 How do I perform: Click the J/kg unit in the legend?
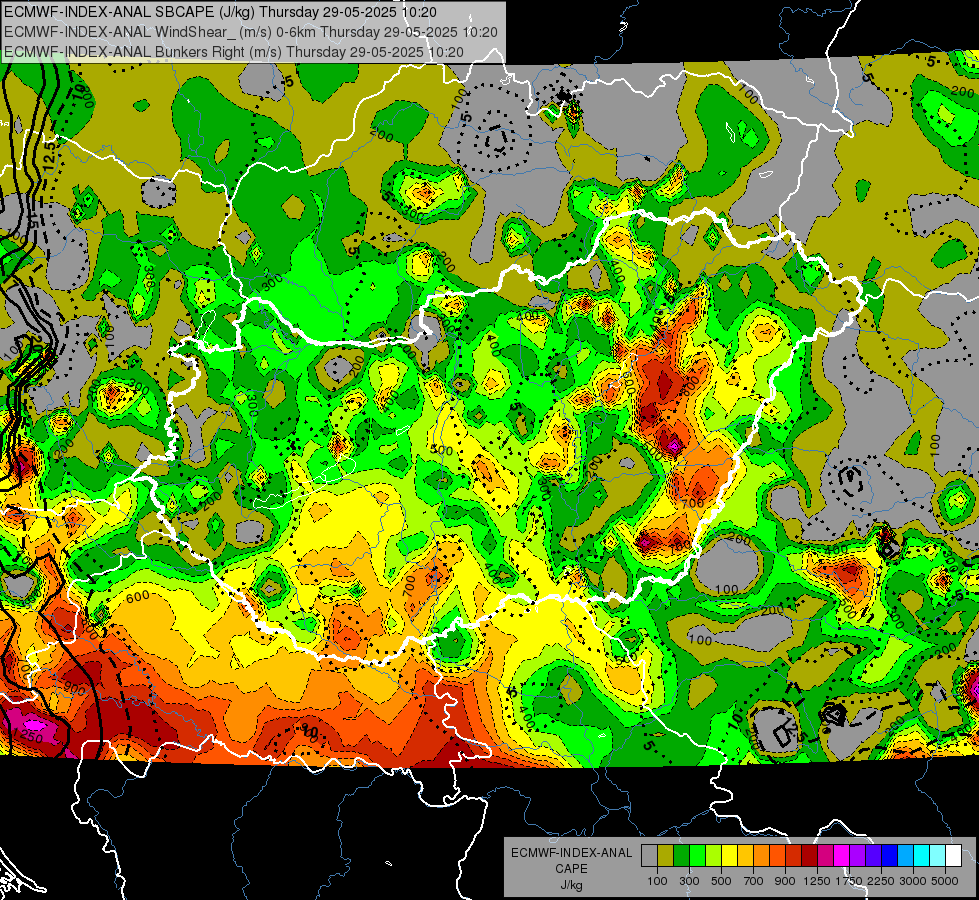pyautogui.click(x=571, y=885)
